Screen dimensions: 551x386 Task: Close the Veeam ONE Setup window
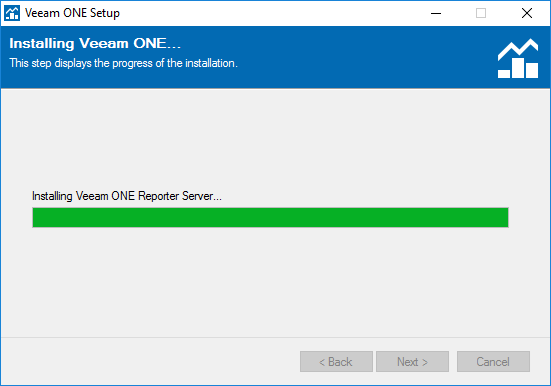527,13
